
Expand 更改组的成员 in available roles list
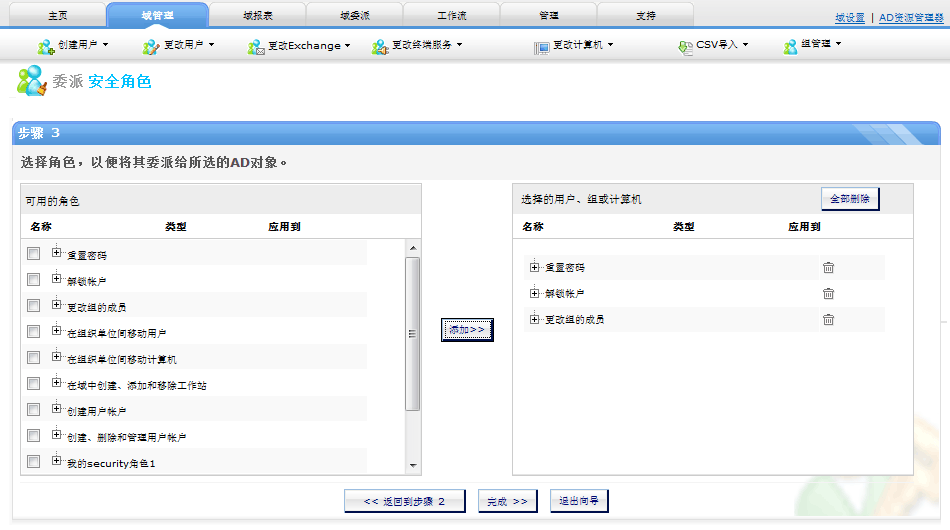click(56, 304)
